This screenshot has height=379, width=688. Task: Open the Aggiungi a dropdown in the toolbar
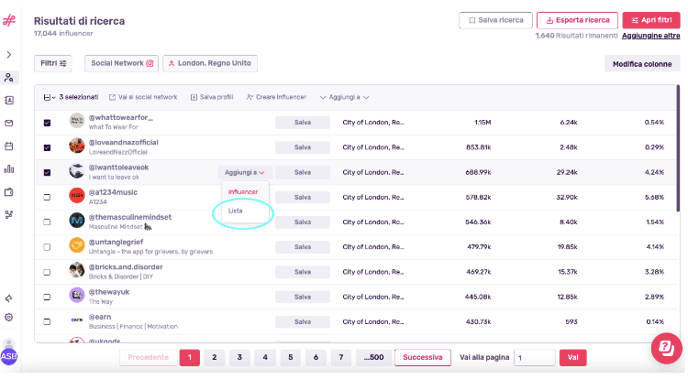point(344,97)
